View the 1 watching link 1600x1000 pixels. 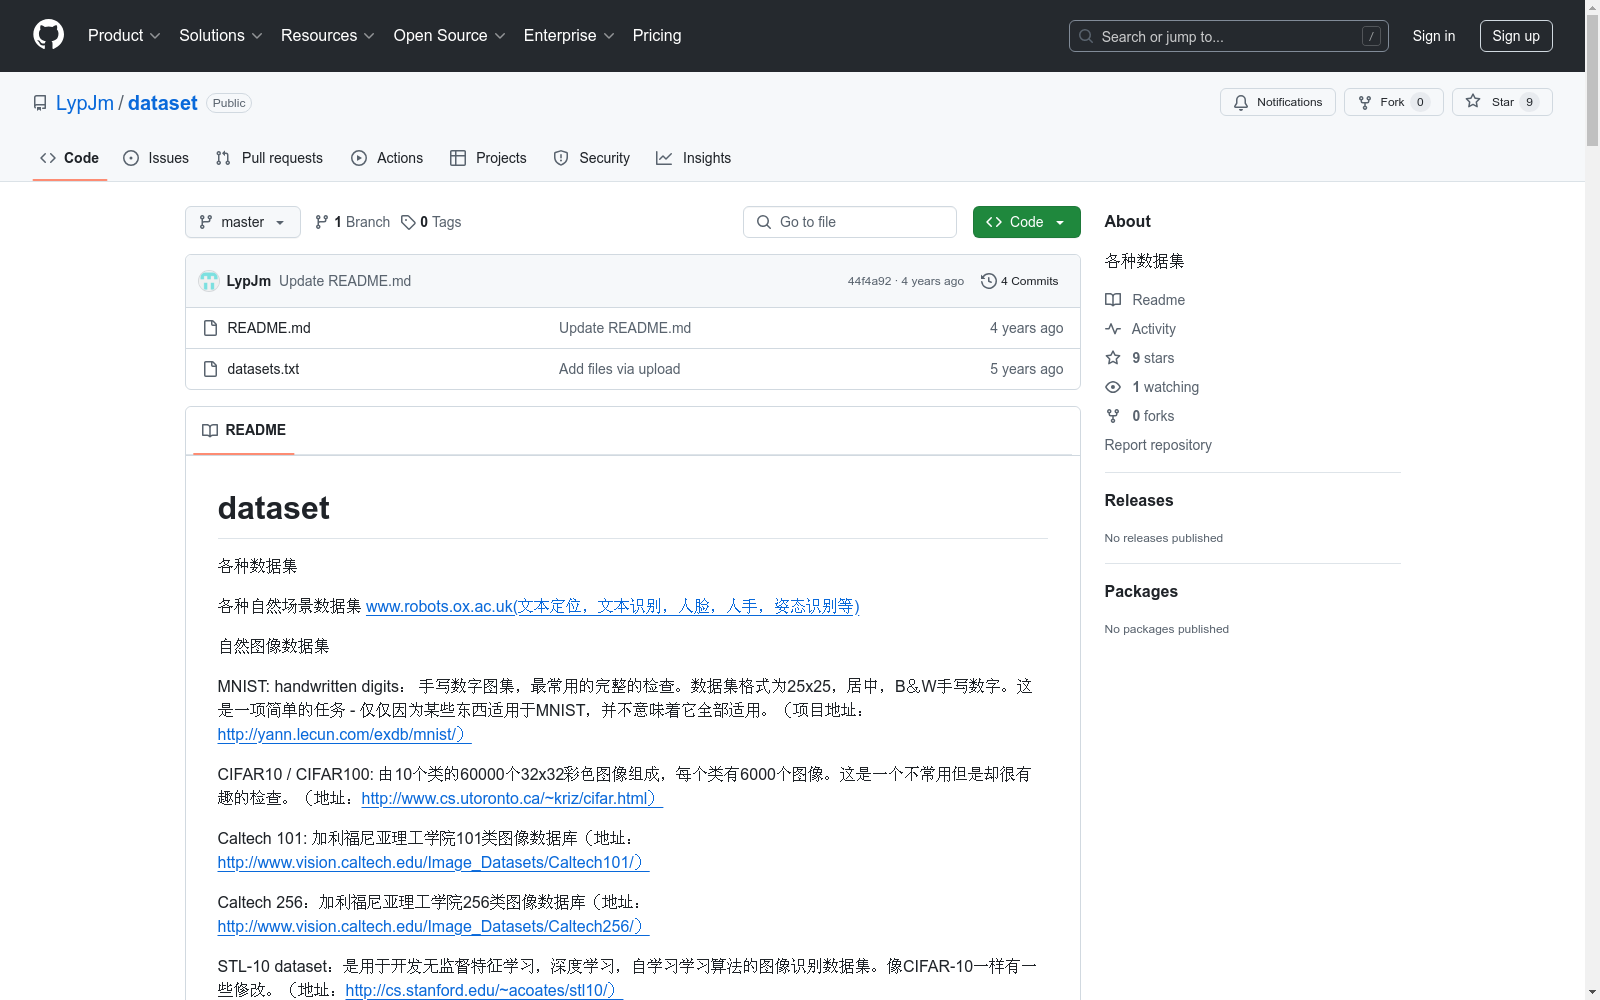(x=1152, y=387)
